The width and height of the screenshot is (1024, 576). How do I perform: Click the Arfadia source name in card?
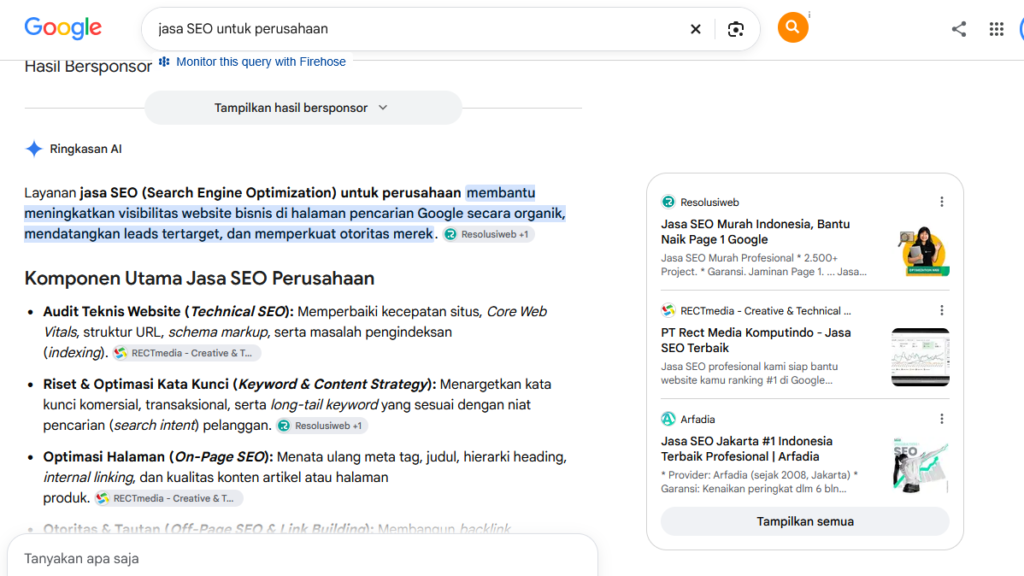coord(697,419)
